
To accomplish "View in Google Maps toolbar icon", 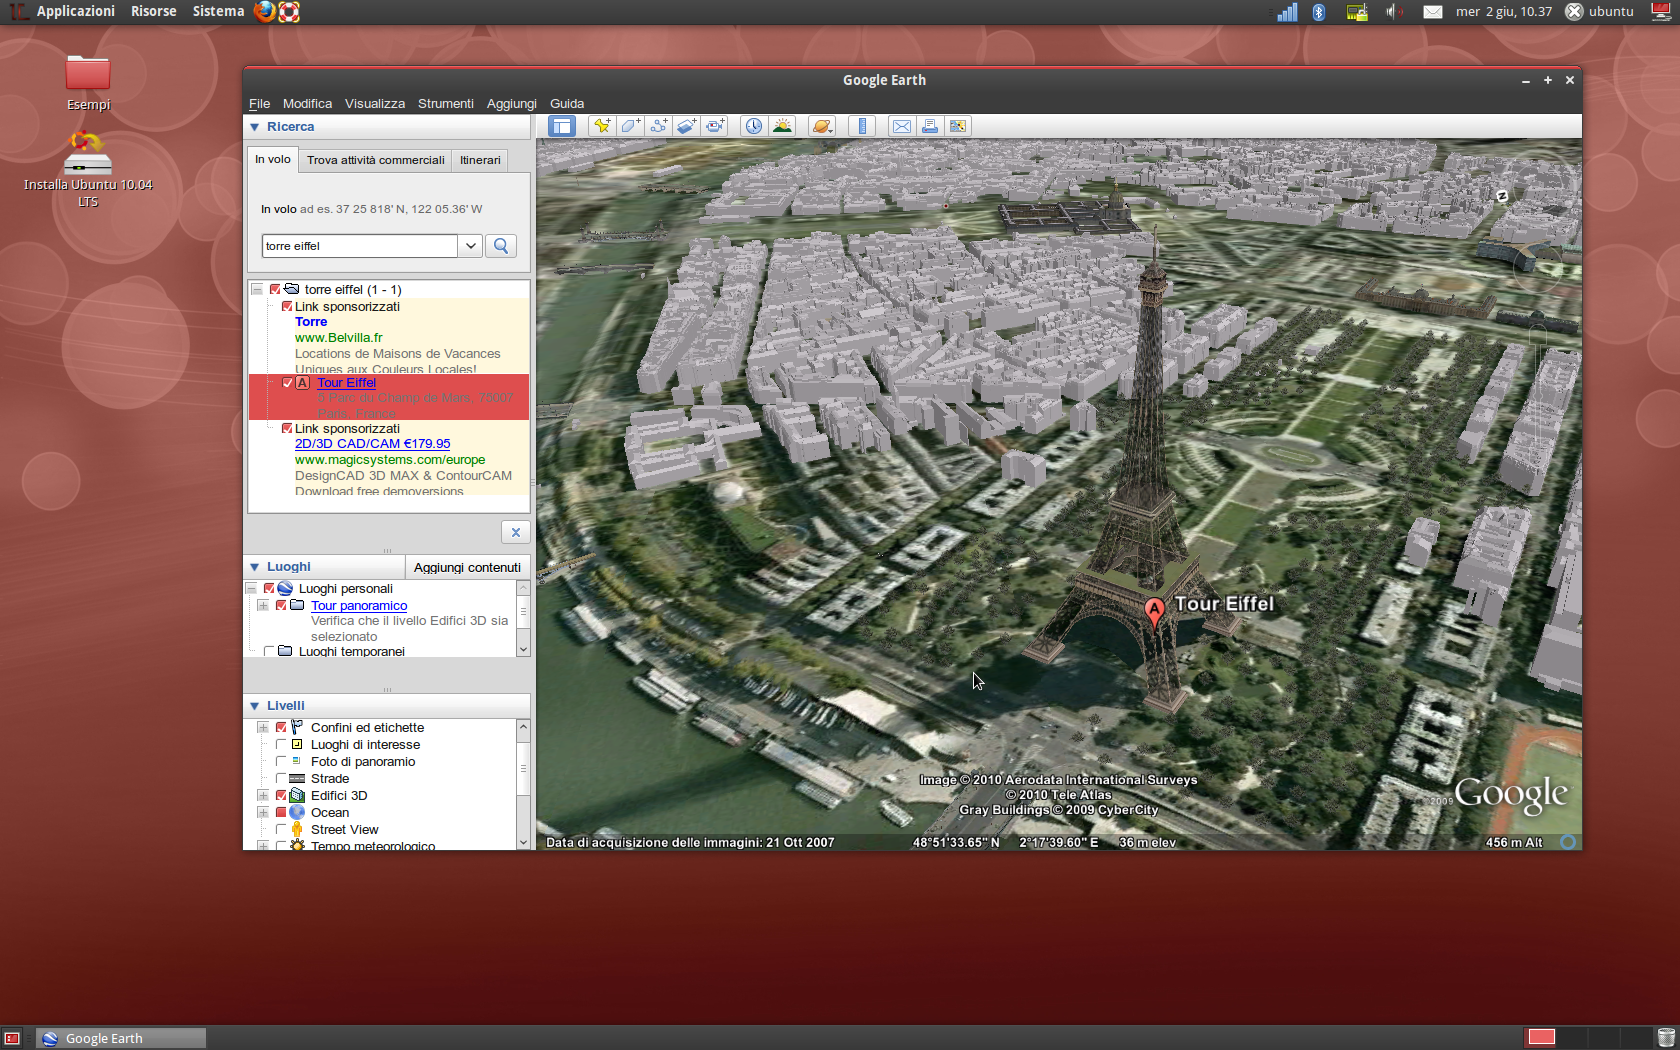I will 958,126.
